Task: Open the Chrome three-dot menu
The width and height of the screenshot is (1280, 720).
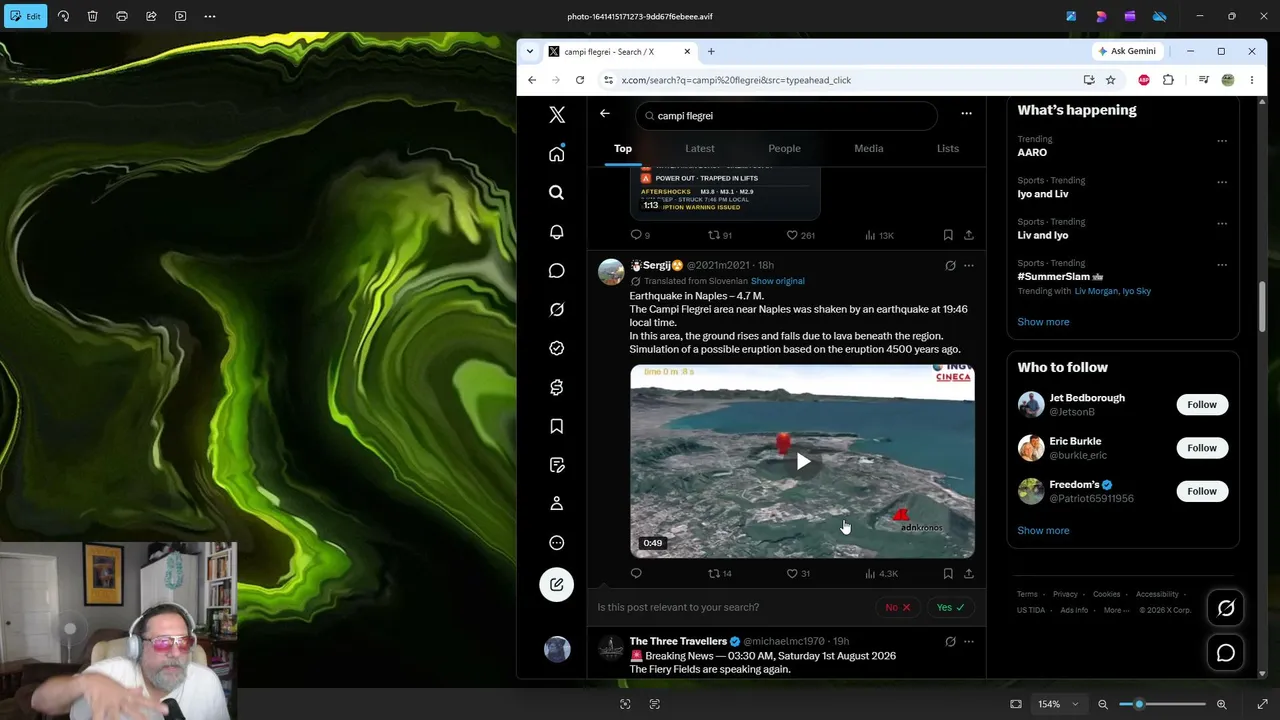Action: [1252, 80]
